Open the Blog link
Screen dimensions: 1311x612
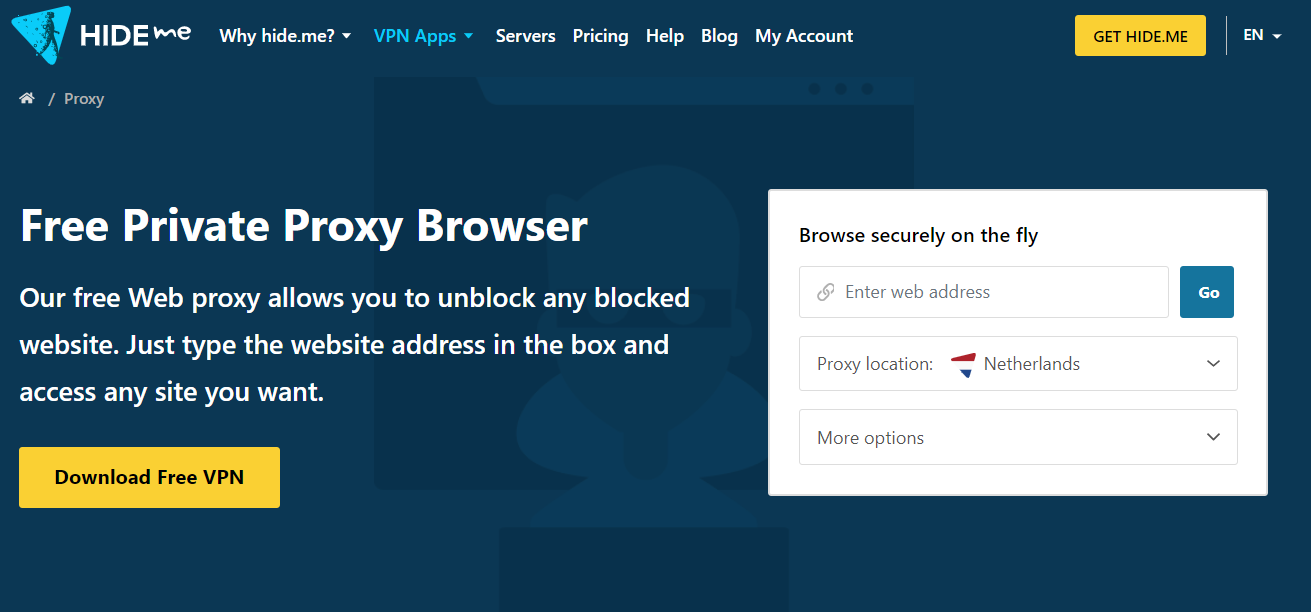coord(719,36)
